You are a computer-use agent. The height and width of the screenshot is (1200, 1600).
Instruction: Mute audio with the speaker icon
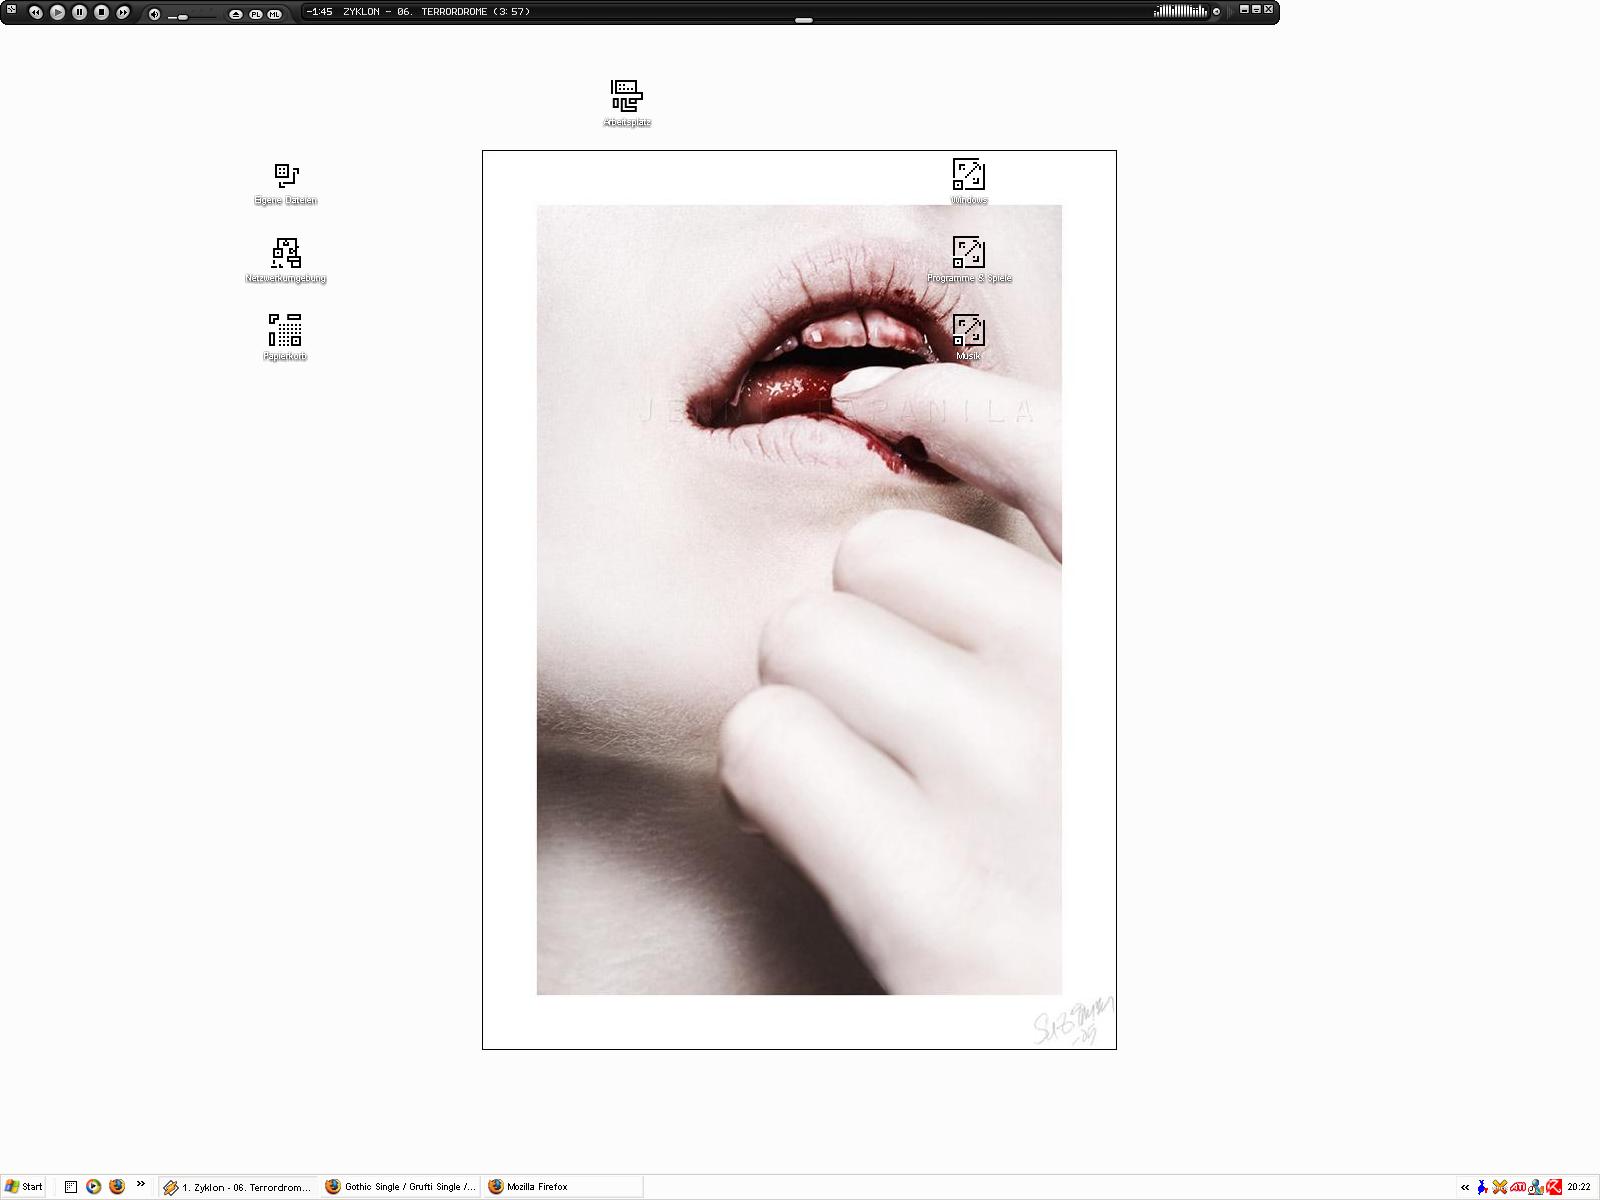click(x=154, y=14)
